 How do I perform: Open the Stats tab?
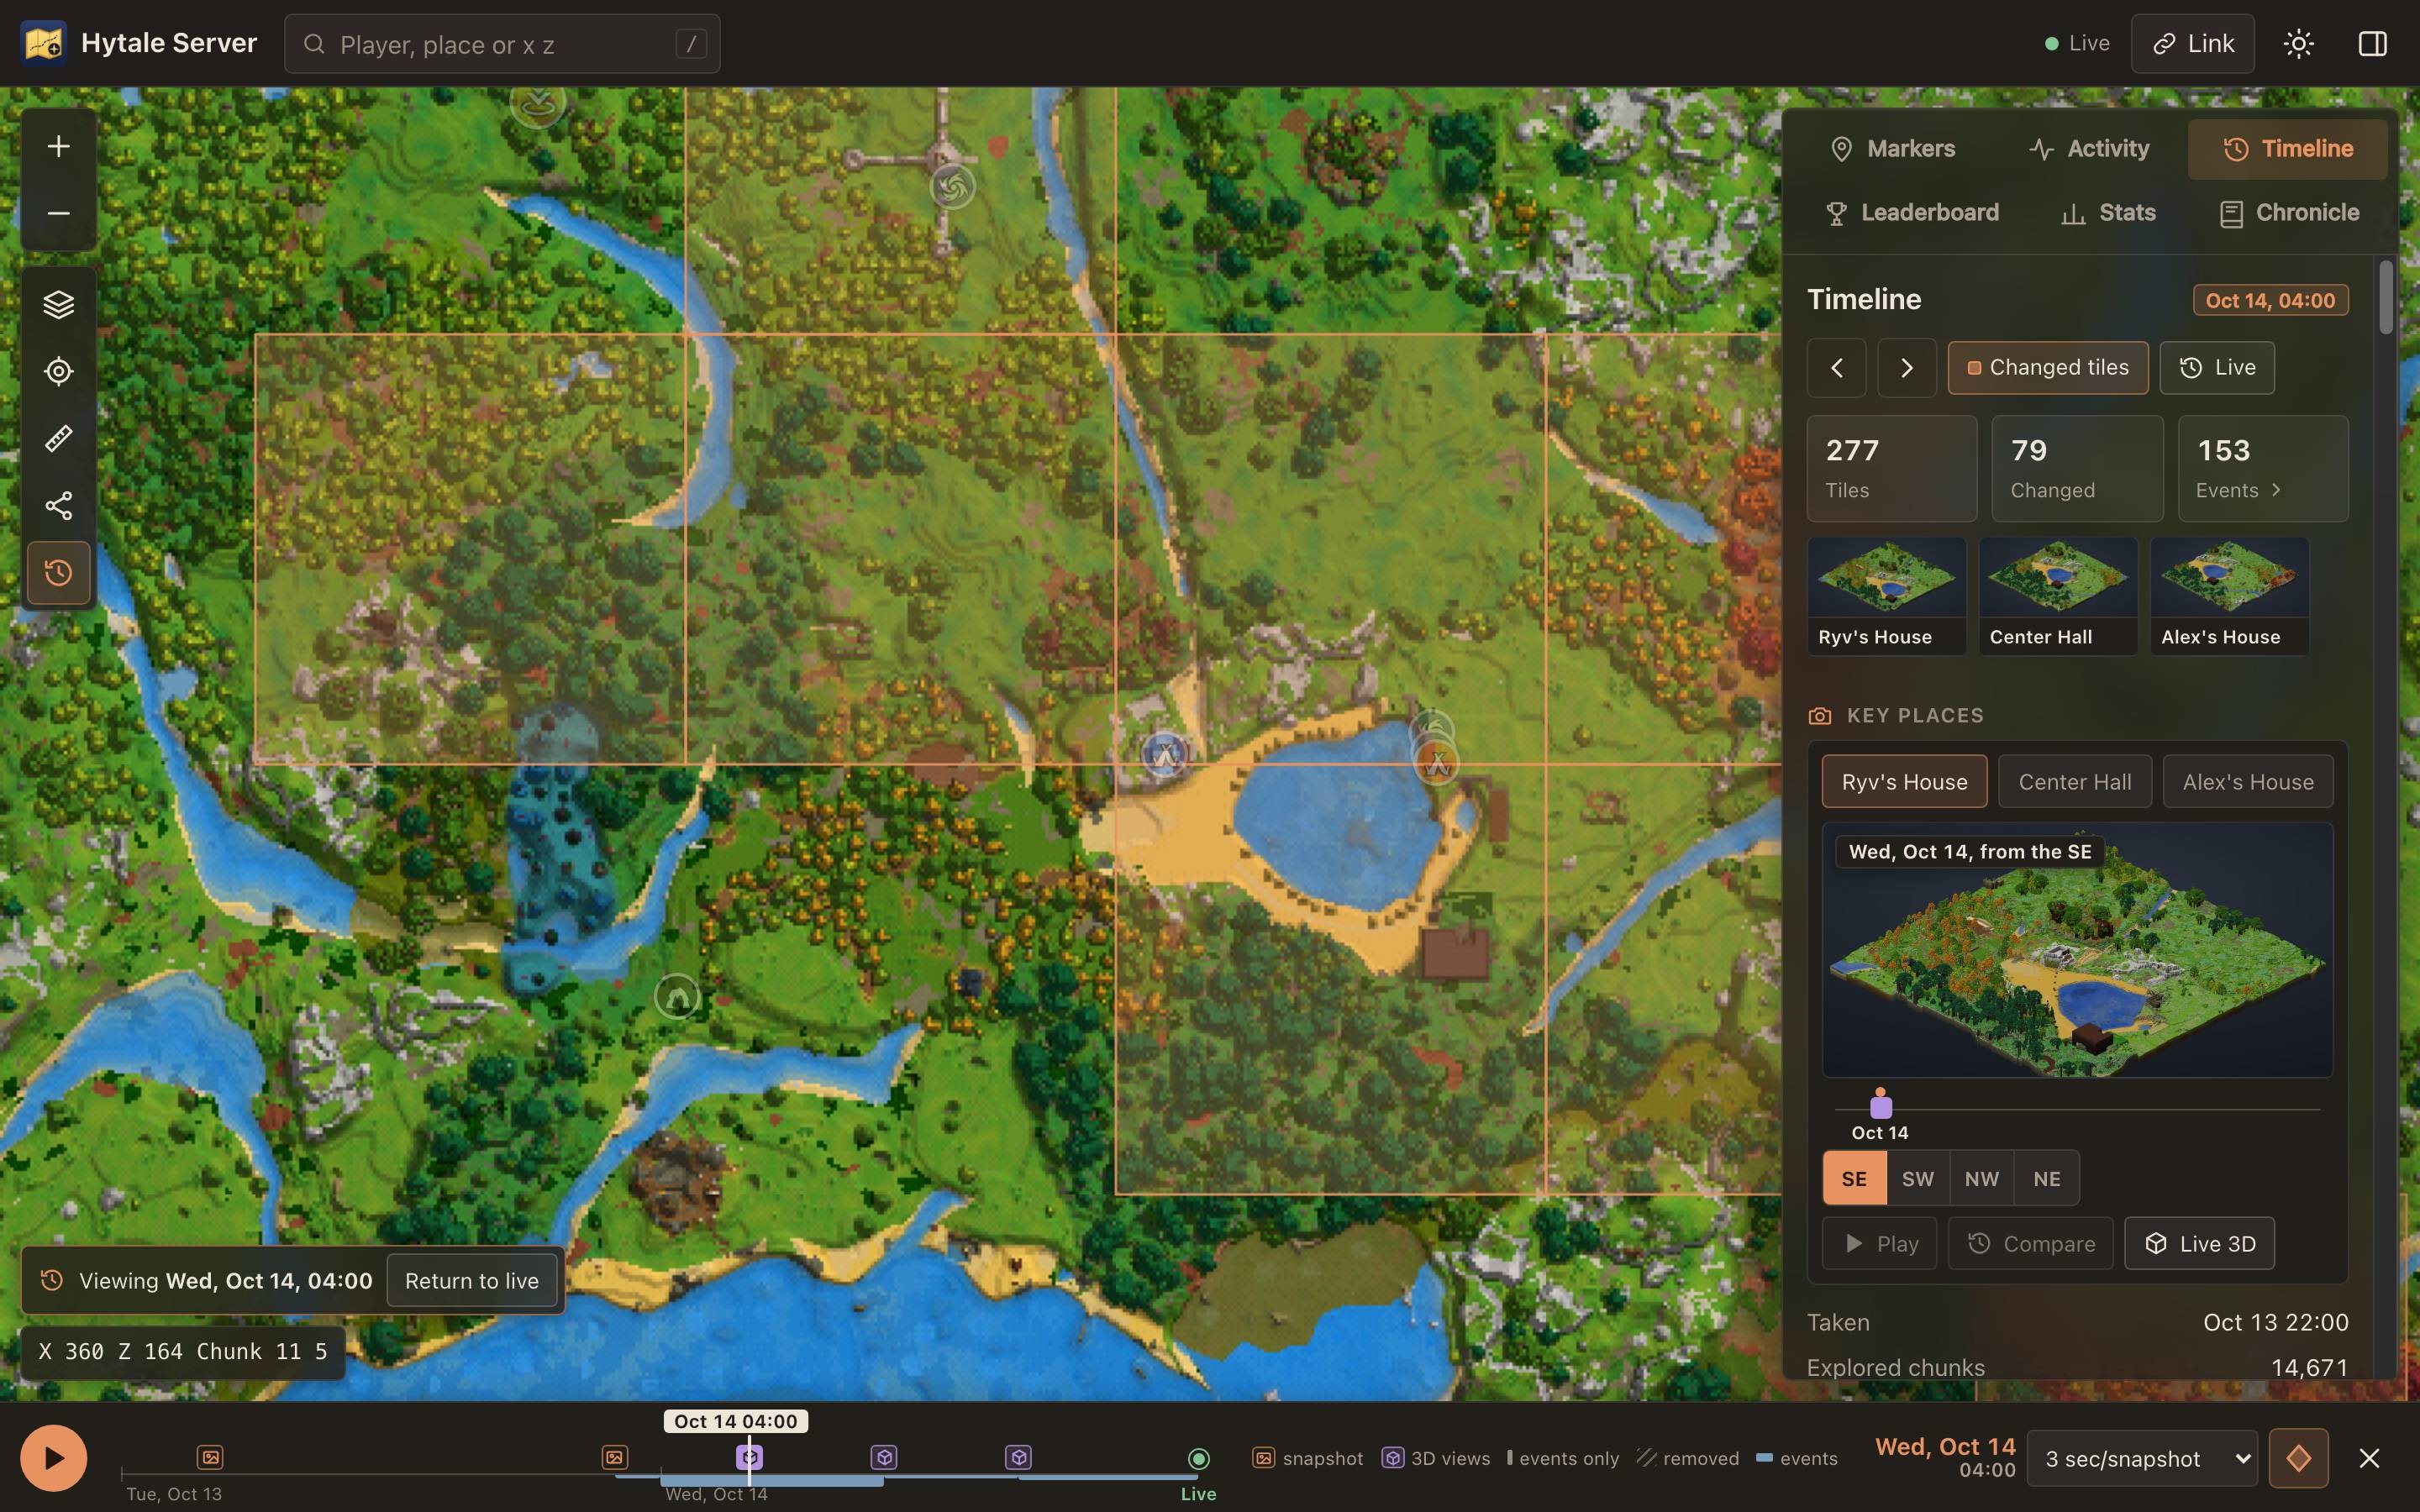point(2107,213)
